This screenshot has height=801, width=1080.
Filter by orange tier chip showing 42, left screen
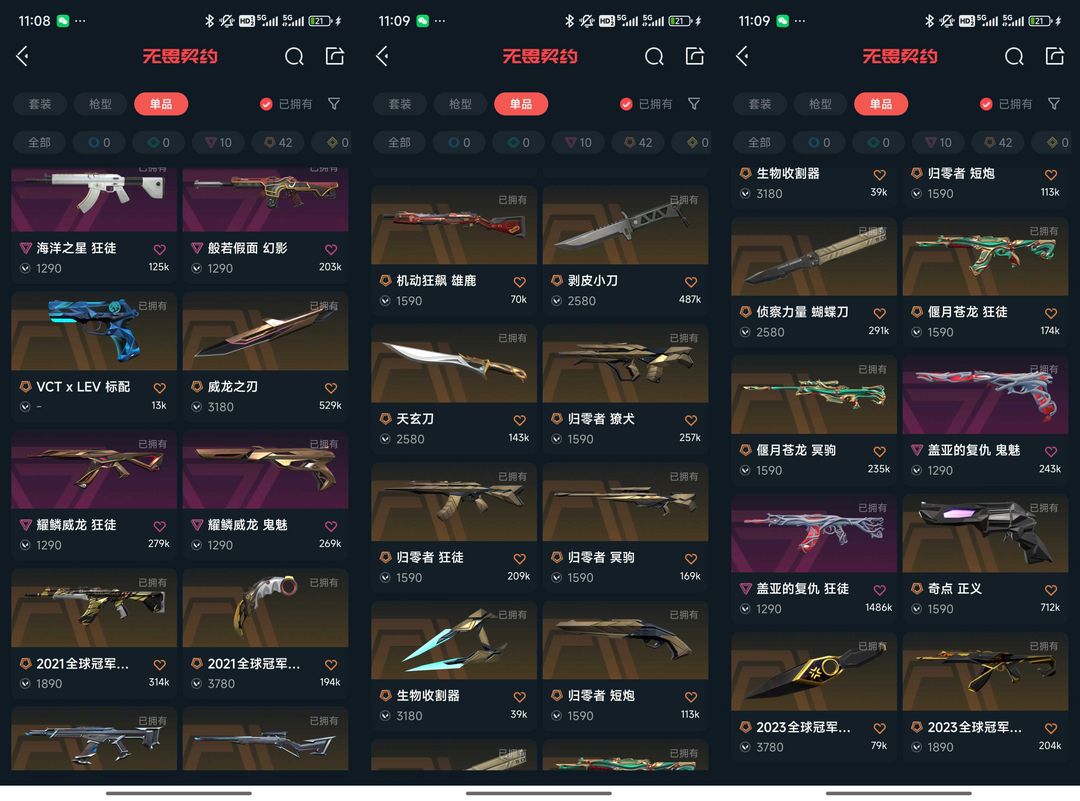(279, 143)
